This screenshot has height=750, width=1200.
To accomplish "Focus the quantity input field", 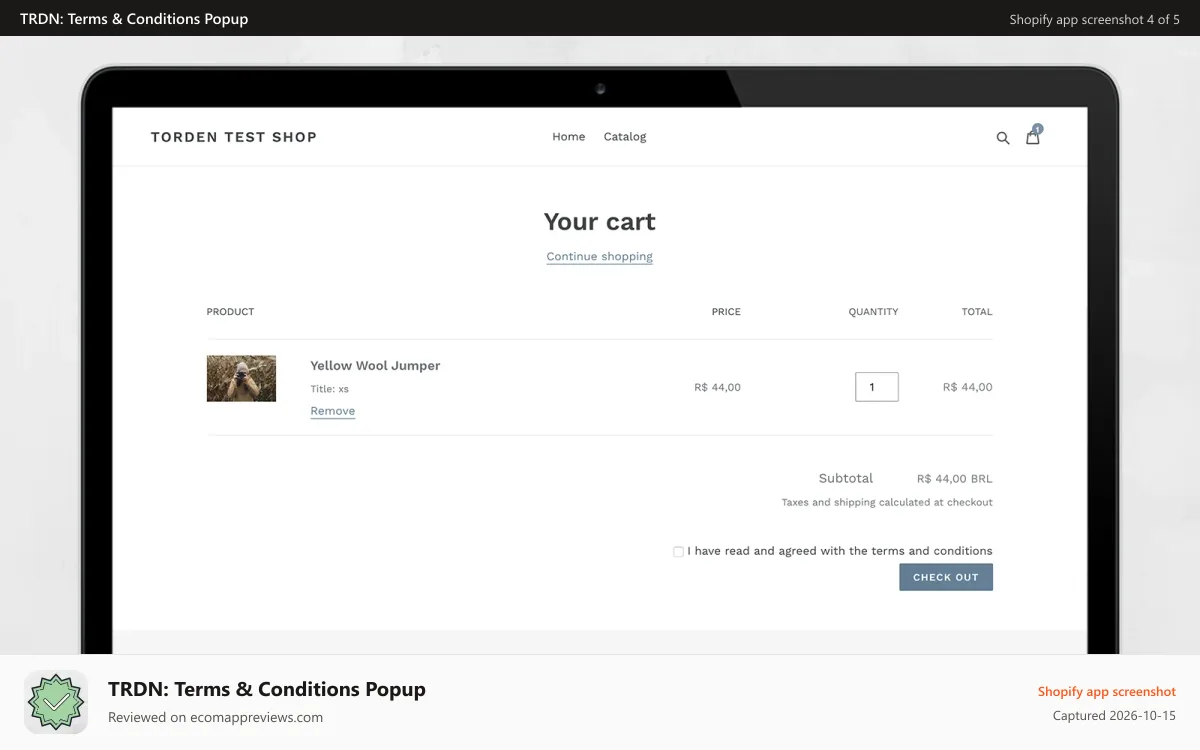I will click(877, 387).
